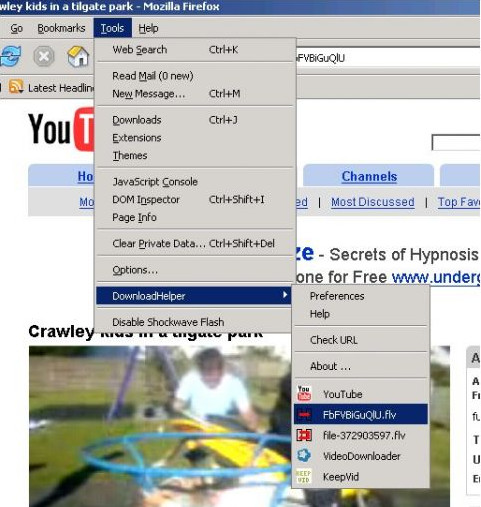Click into the YouTube search box
Viewport: 481px width, 507px height.
point(456,142)
